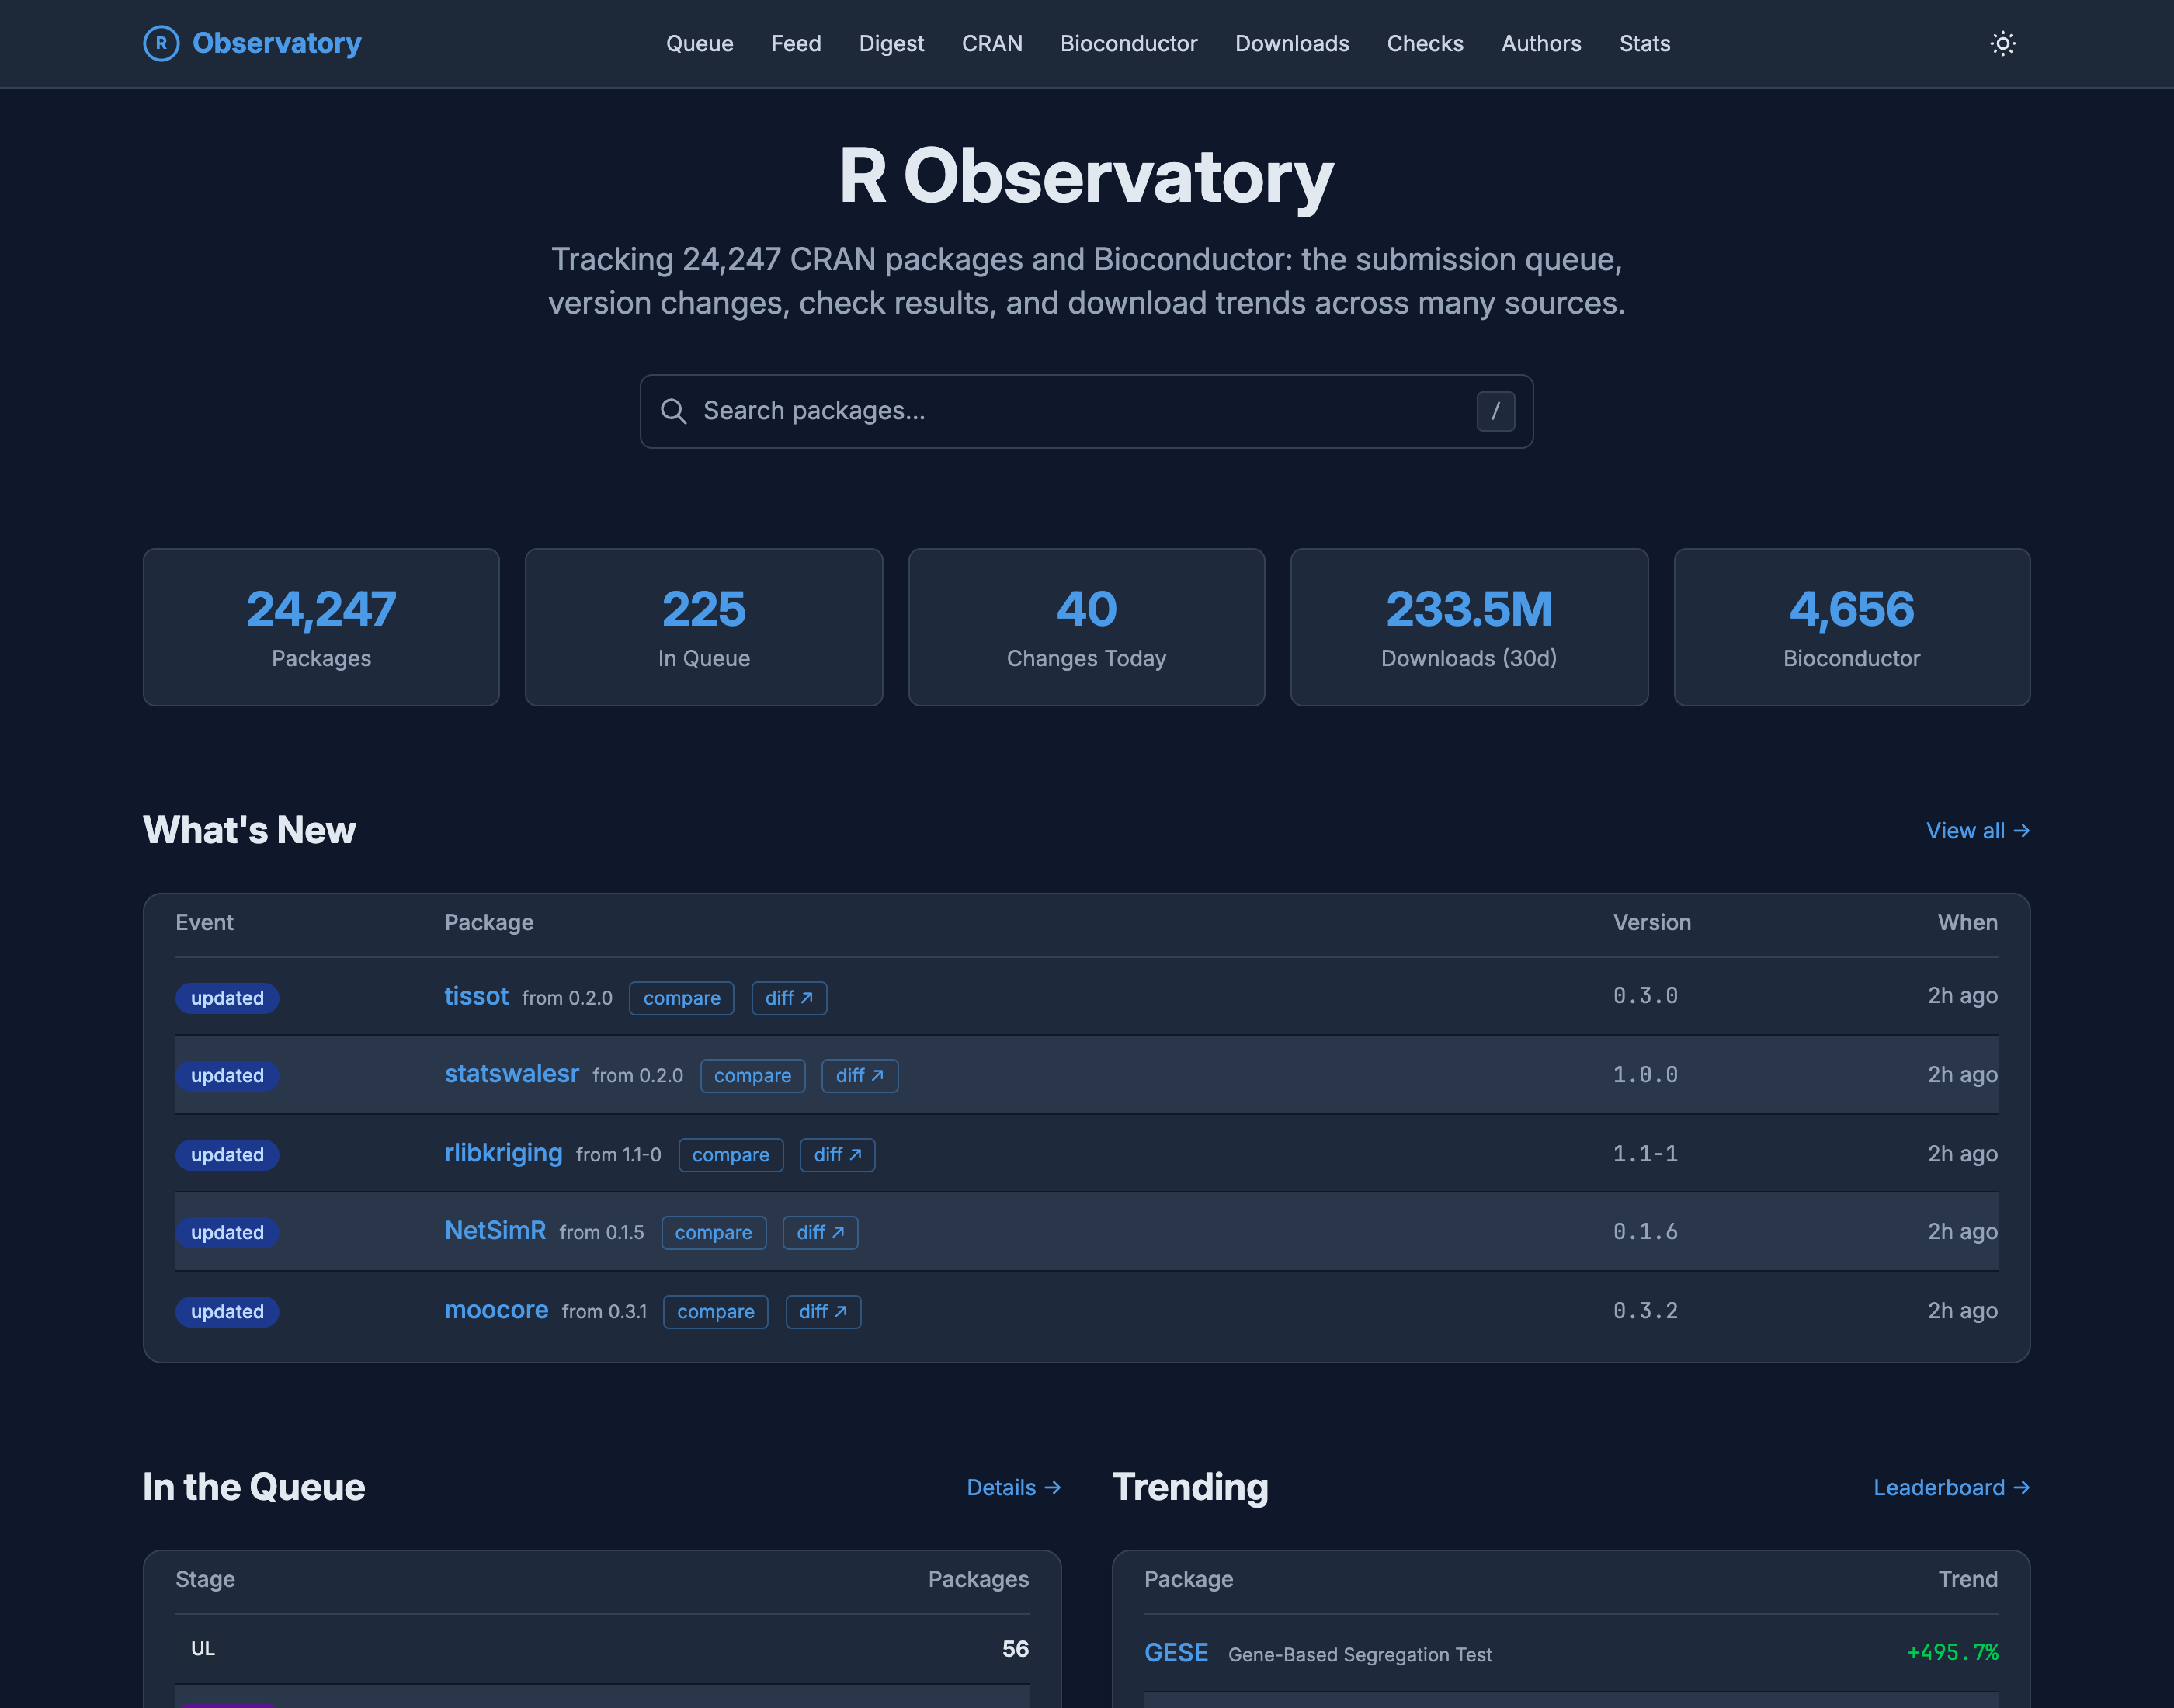
Task: Open the CRAN nav item
Action: click(992, 43)
